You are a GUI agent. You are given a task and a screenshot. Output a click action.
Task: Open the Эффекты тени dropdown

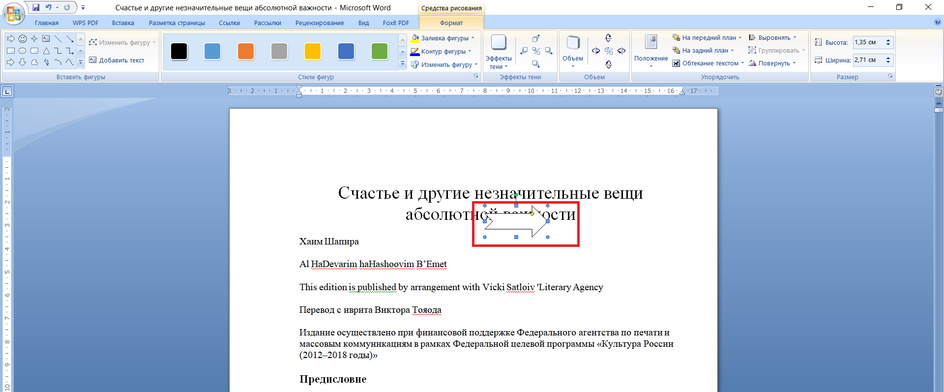click(498, 52)
